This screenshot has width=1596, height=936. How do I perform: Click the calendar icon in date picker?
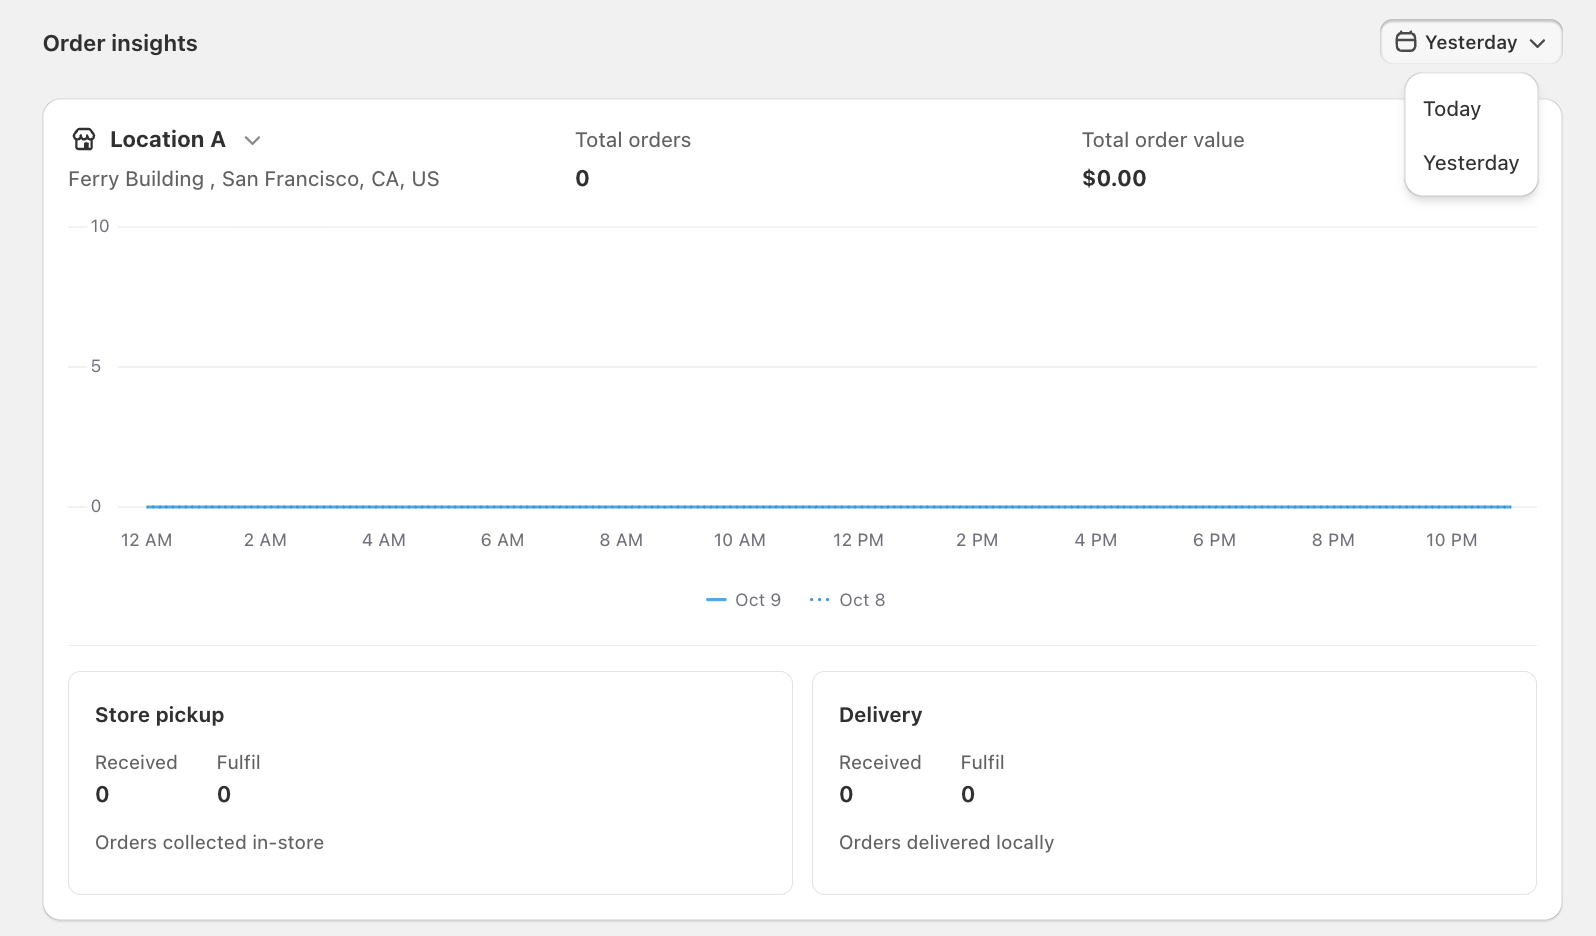(x=1405, y=42)
